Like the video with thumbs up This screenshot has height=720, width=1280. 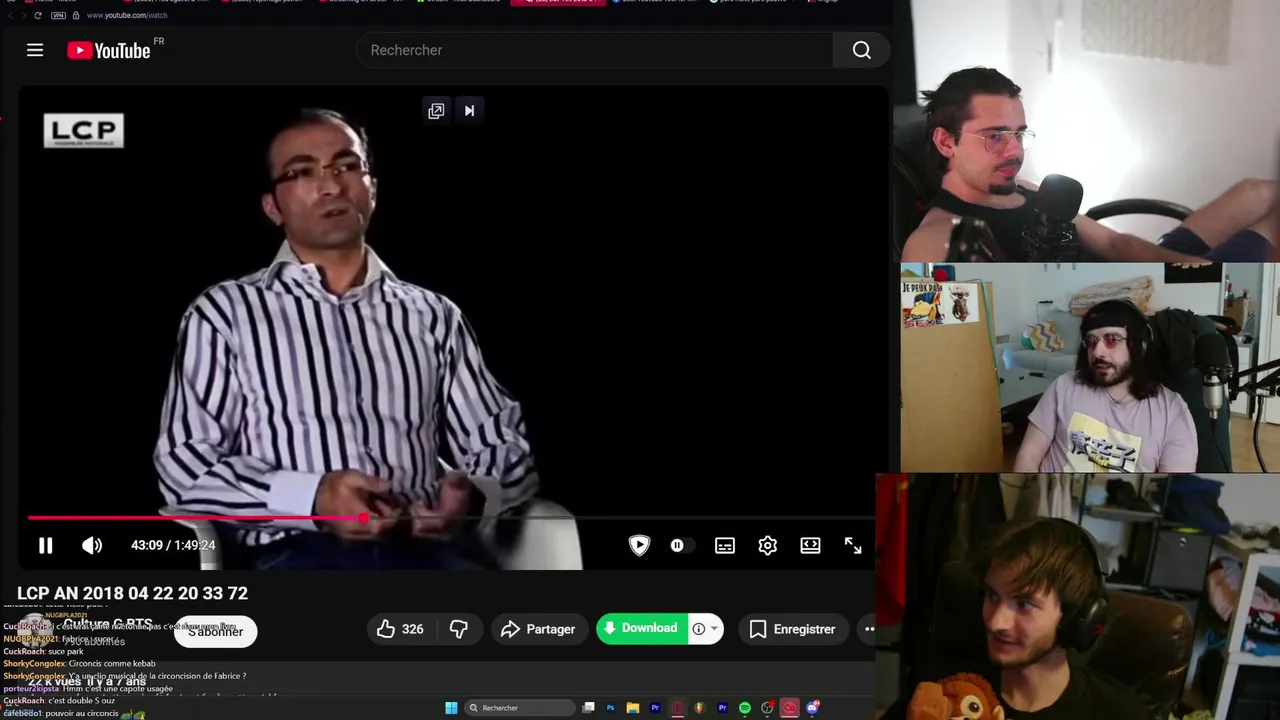pos(400,629)
